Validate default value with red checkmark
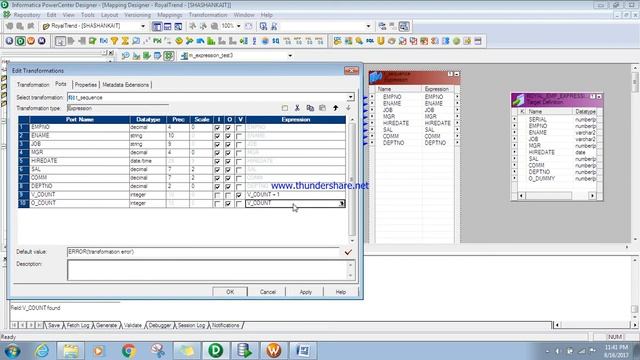This screenshot has height=360, width=640. [348, 252]
